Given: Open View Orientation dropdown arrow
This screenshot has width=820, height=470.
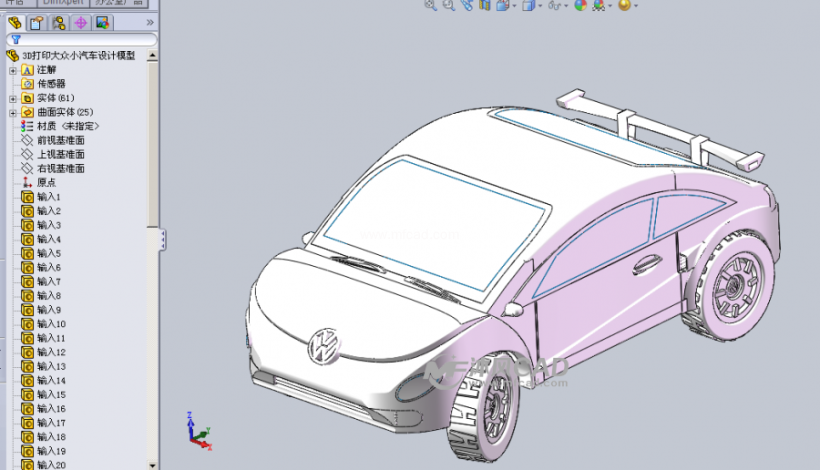Looking at the screenshot, I should (515, 6).
